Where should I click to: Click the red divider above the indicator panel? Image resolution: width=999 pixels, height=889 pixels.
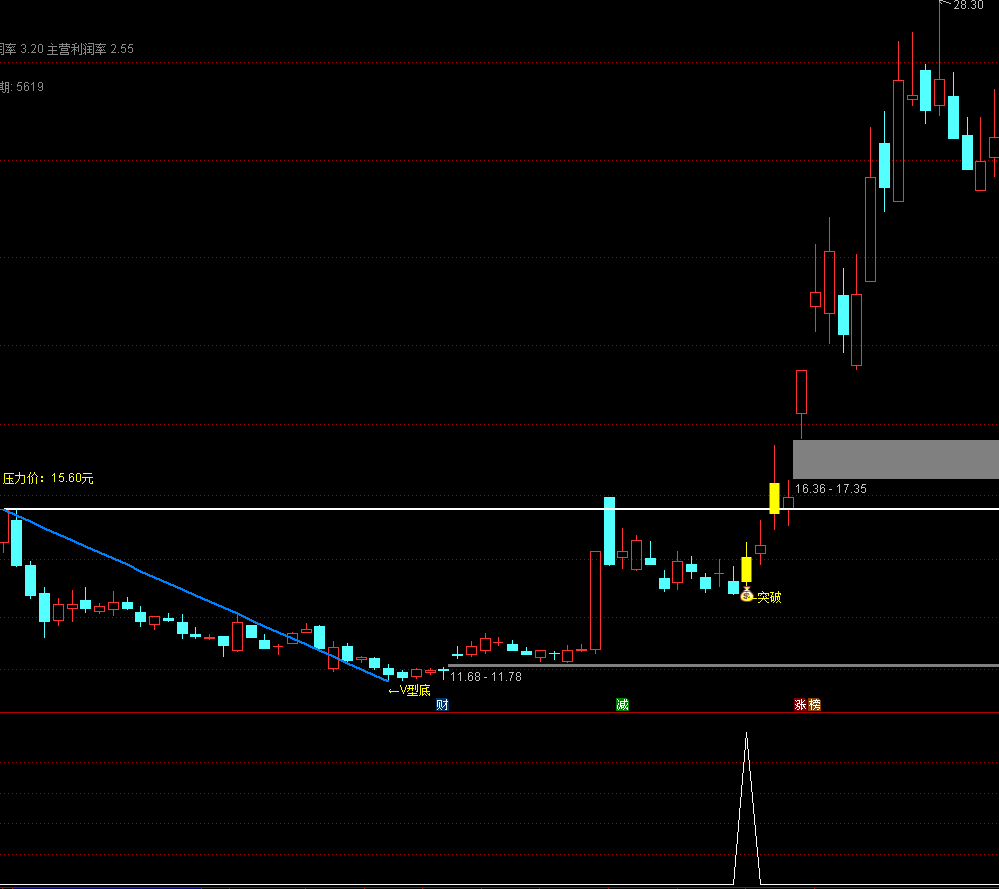coord(300,713)
